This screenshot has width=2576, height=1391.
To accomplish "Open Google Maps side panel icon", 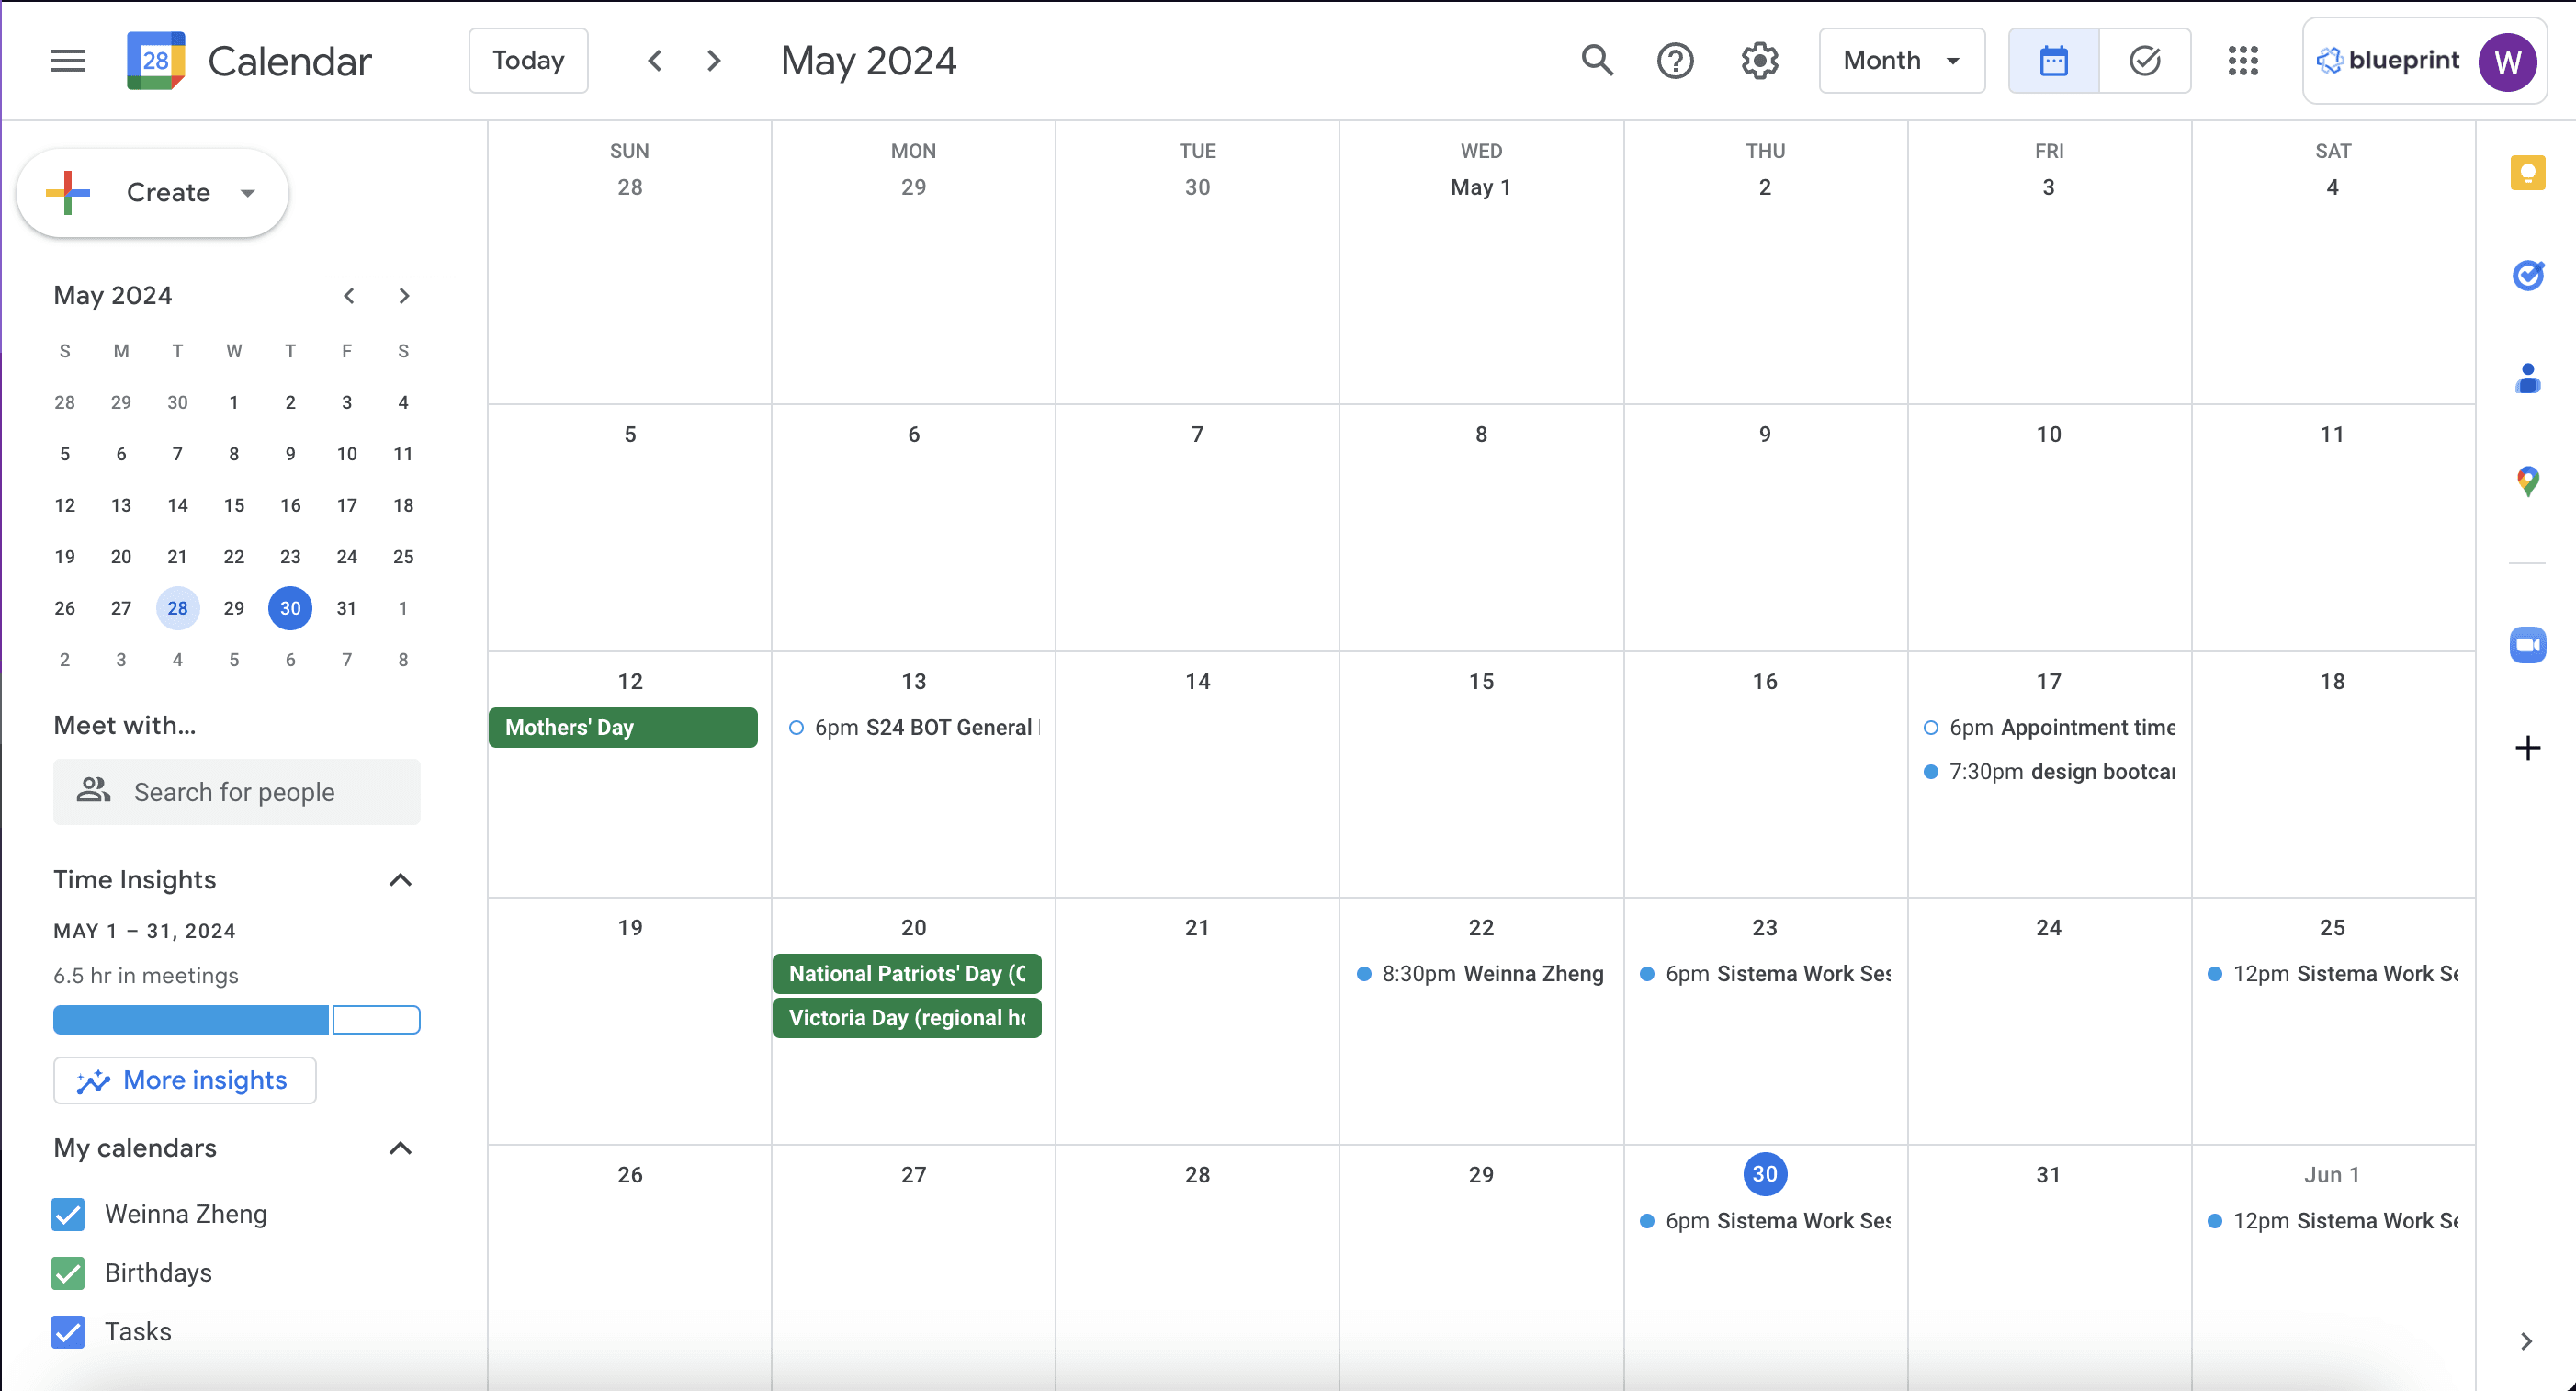I will pyautogui.click(x=2527, y=481).
